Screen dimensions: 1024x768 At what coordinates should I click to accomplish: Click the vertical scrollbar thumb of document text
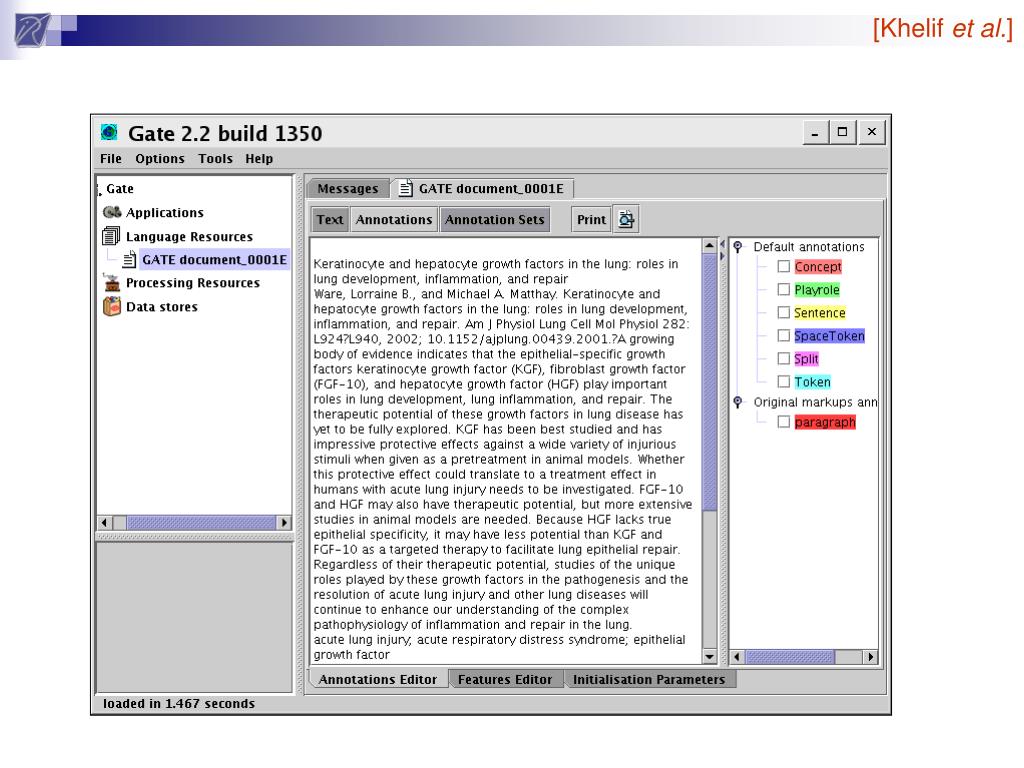pyautogui.click(x=709, y=381)
